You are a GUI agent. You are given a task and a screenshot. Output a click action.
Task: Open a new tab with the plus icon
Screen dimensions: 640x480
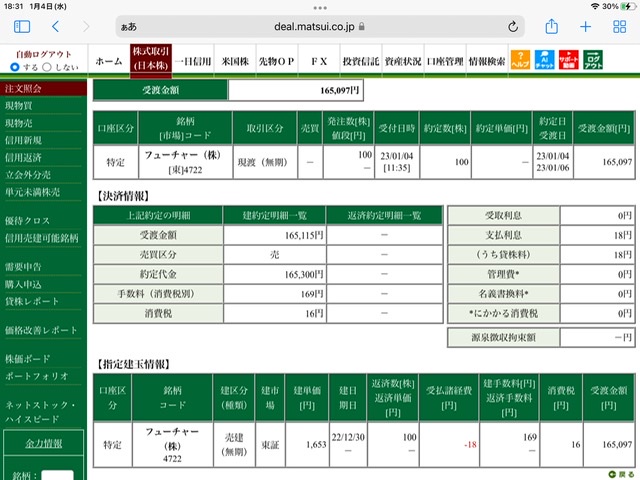pyautogui.click(x=585, y=27)
